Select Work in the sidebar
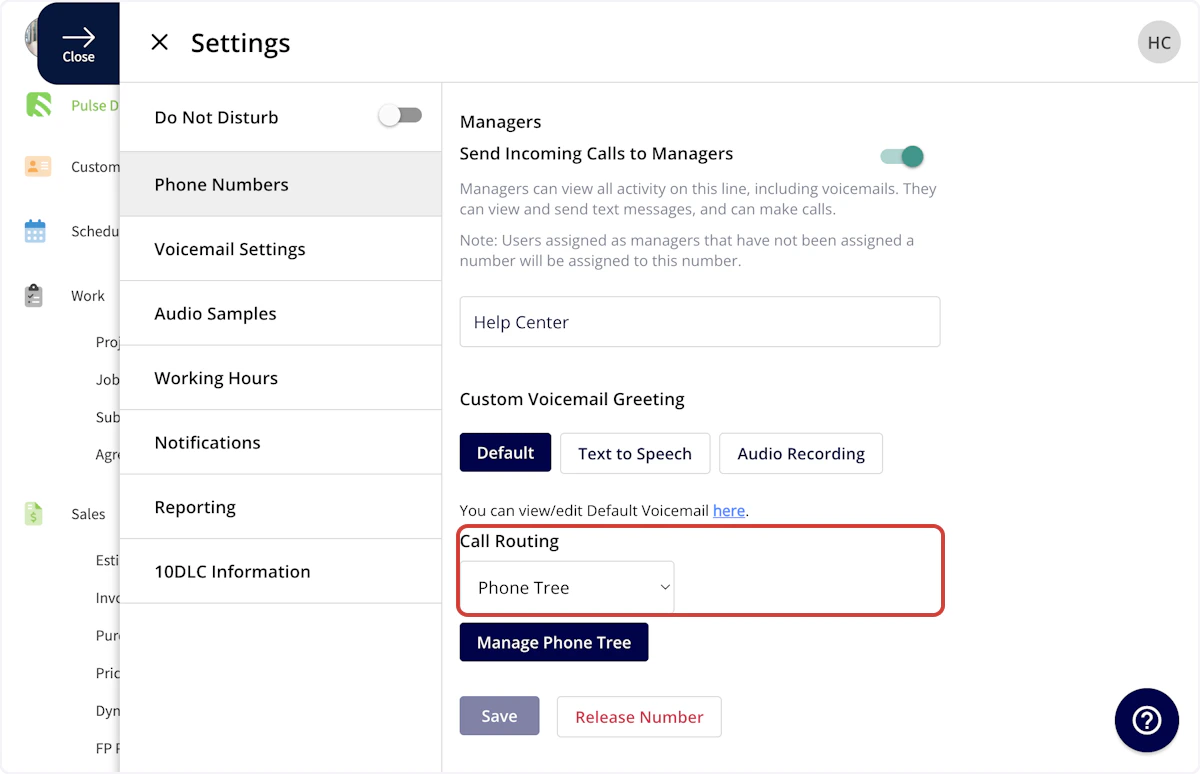This screenshot has width=1200, height=774. (x=88, y=296)
